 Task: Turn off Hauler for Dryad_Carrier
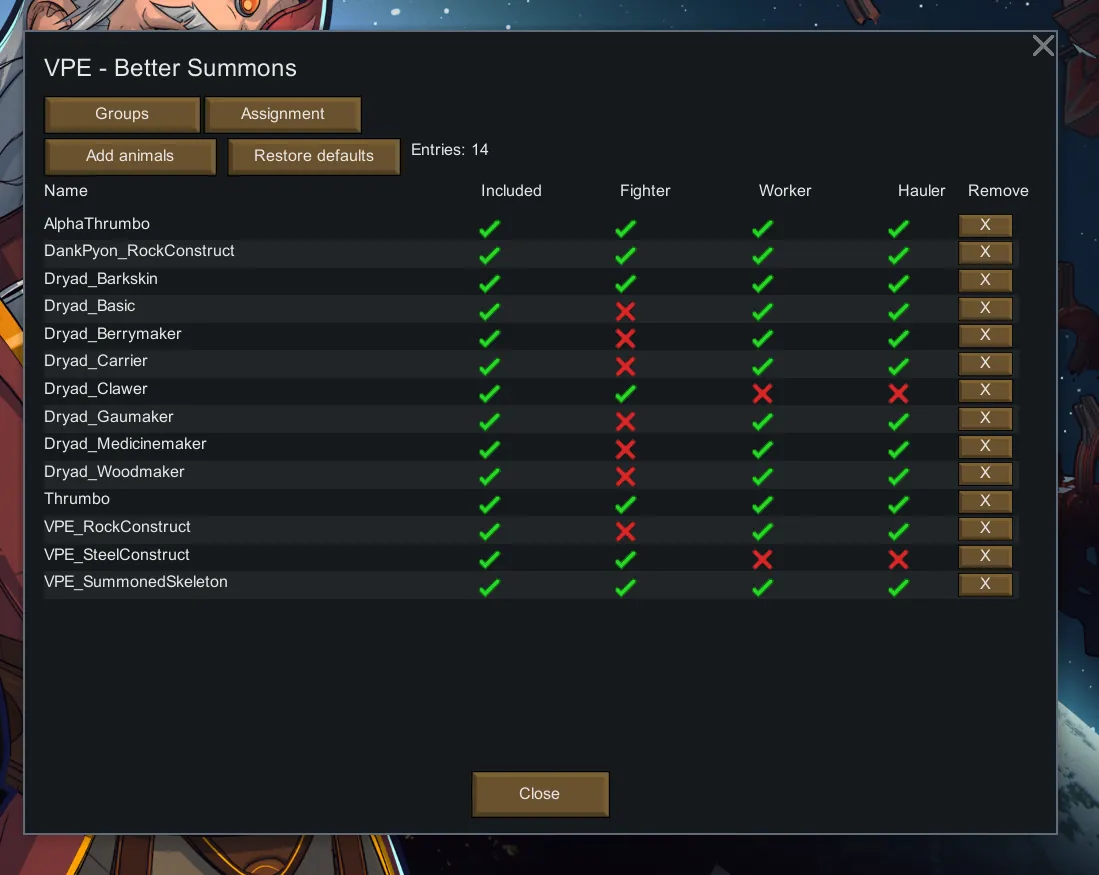[899, 367]
